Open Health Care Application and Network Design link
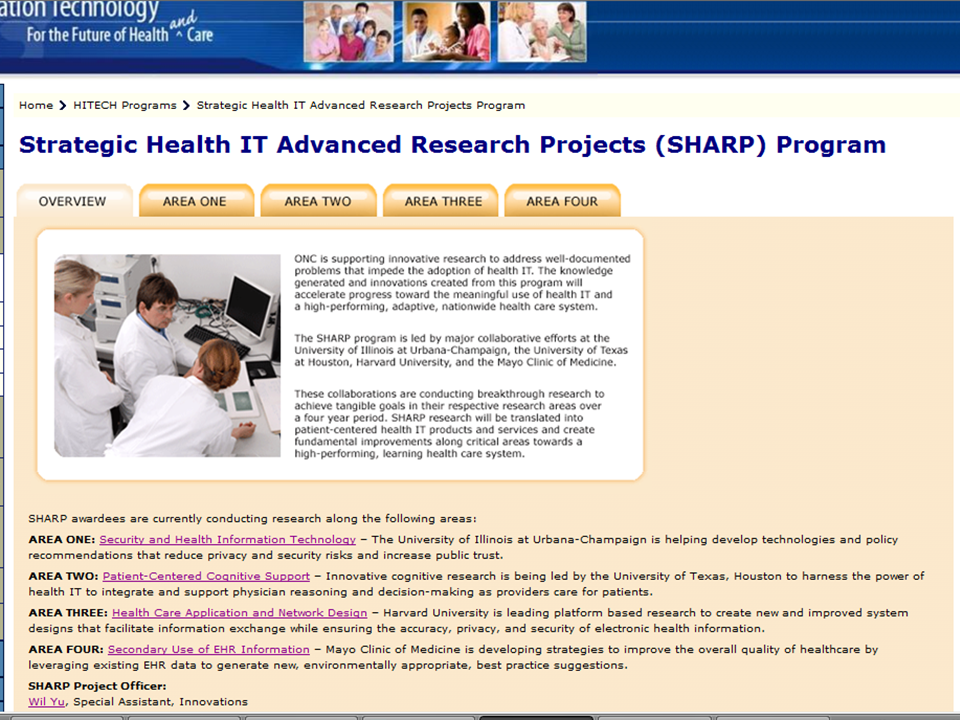The width and height of the screenshot is (960, 720). [239, 613]
